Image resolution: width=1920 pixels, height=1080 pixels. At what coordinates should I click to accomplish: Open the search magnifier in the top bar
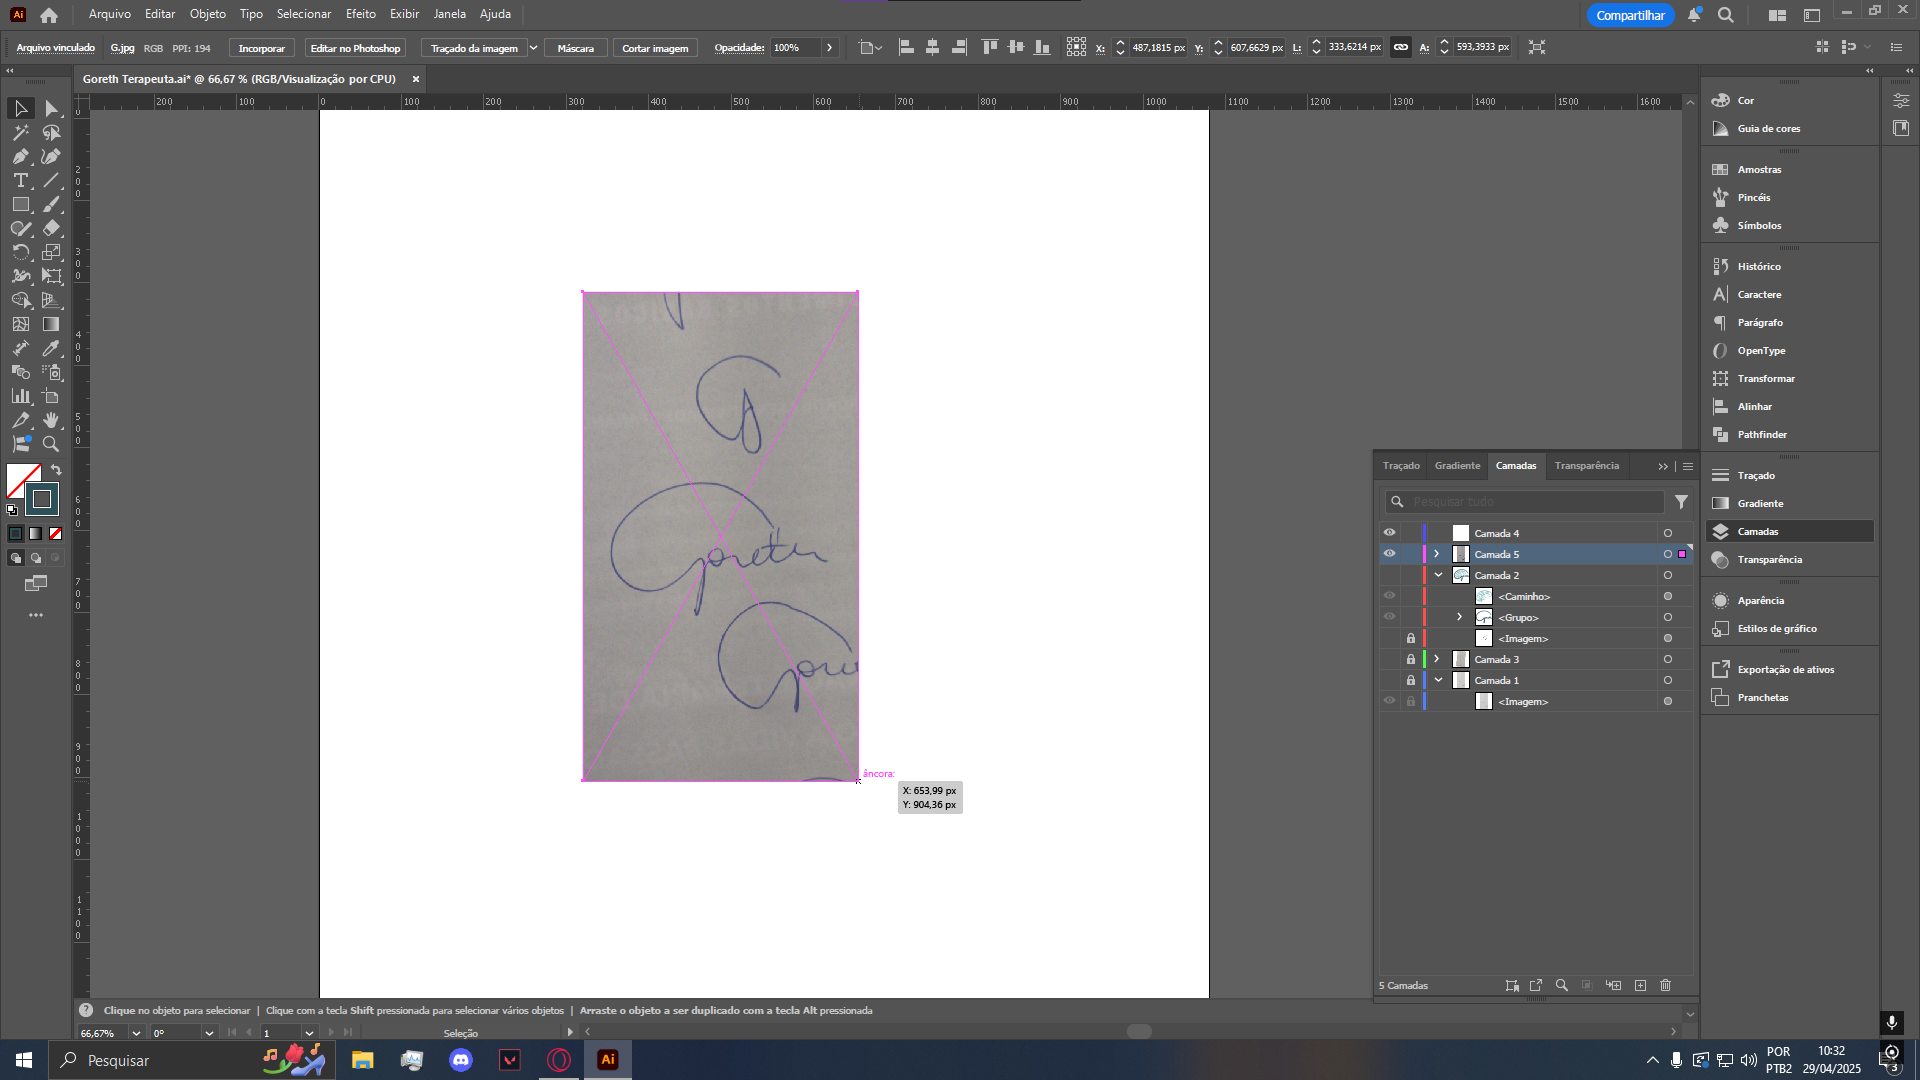[1726, 15]
